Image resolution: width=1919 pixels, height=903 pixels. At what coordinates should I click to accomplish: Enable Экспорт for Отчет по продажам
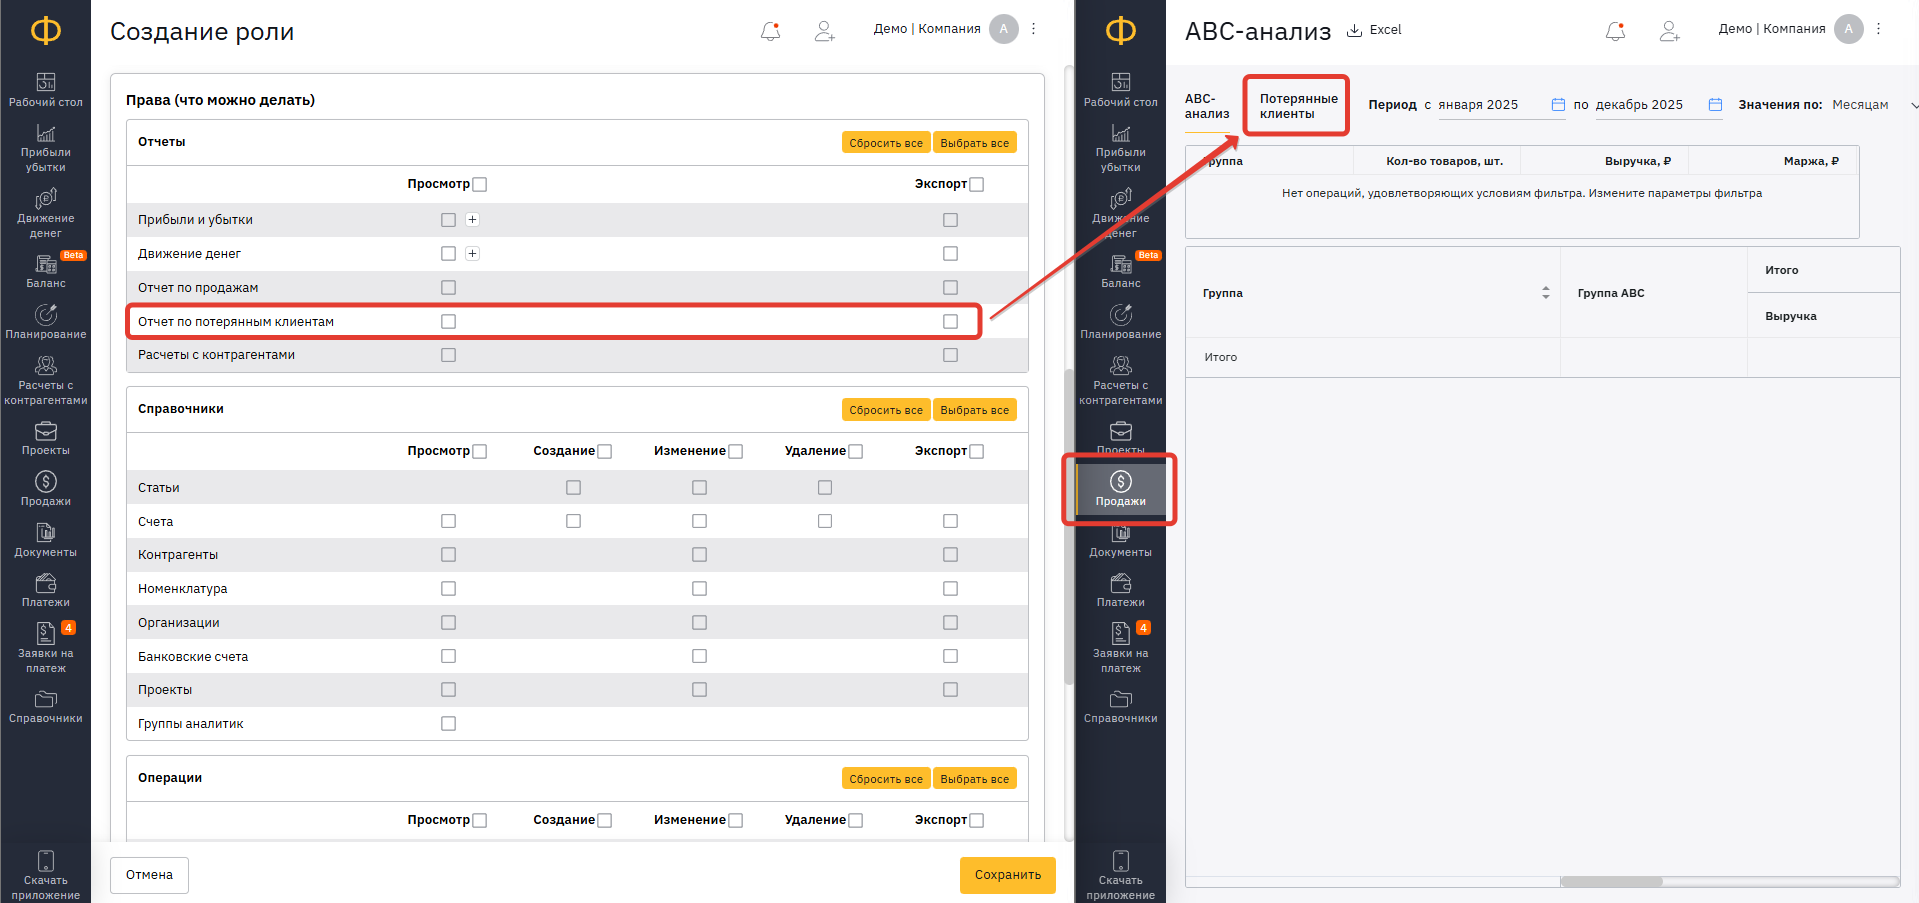click(950, 287)
